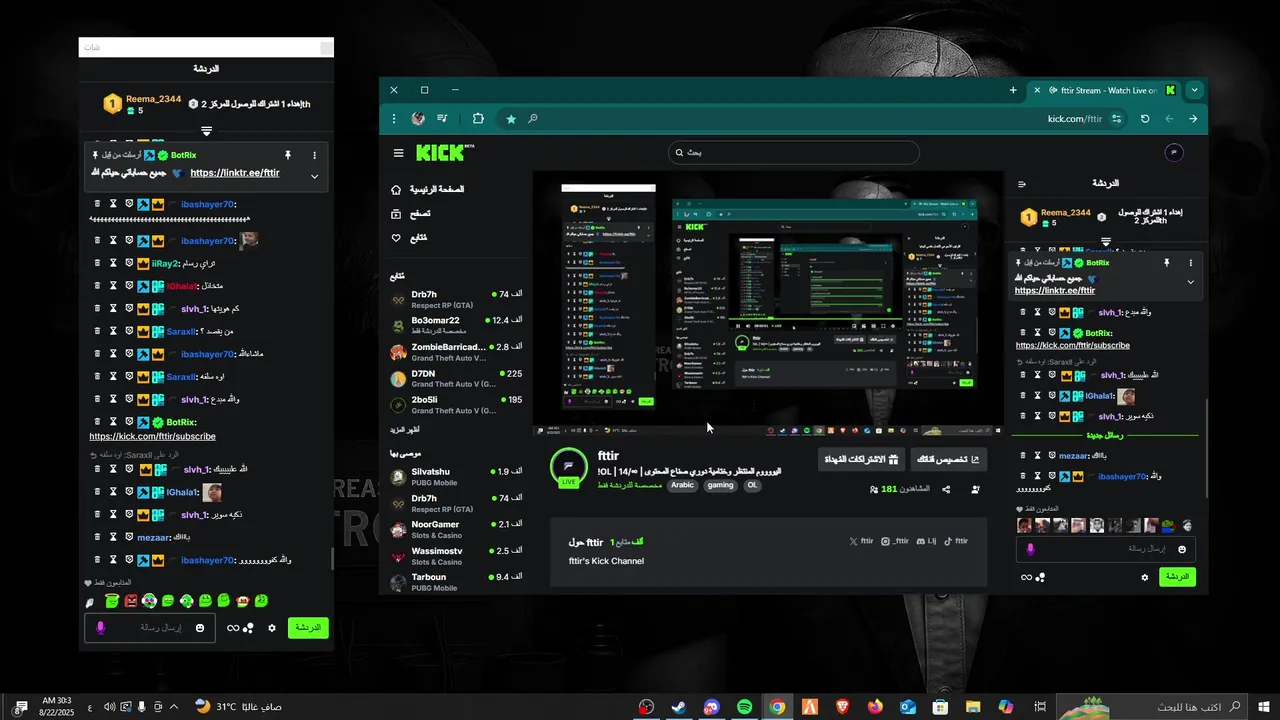Expand أظهر المزيد show more
Viewport: 1280px width, 720px height.
tap(405, 429)
